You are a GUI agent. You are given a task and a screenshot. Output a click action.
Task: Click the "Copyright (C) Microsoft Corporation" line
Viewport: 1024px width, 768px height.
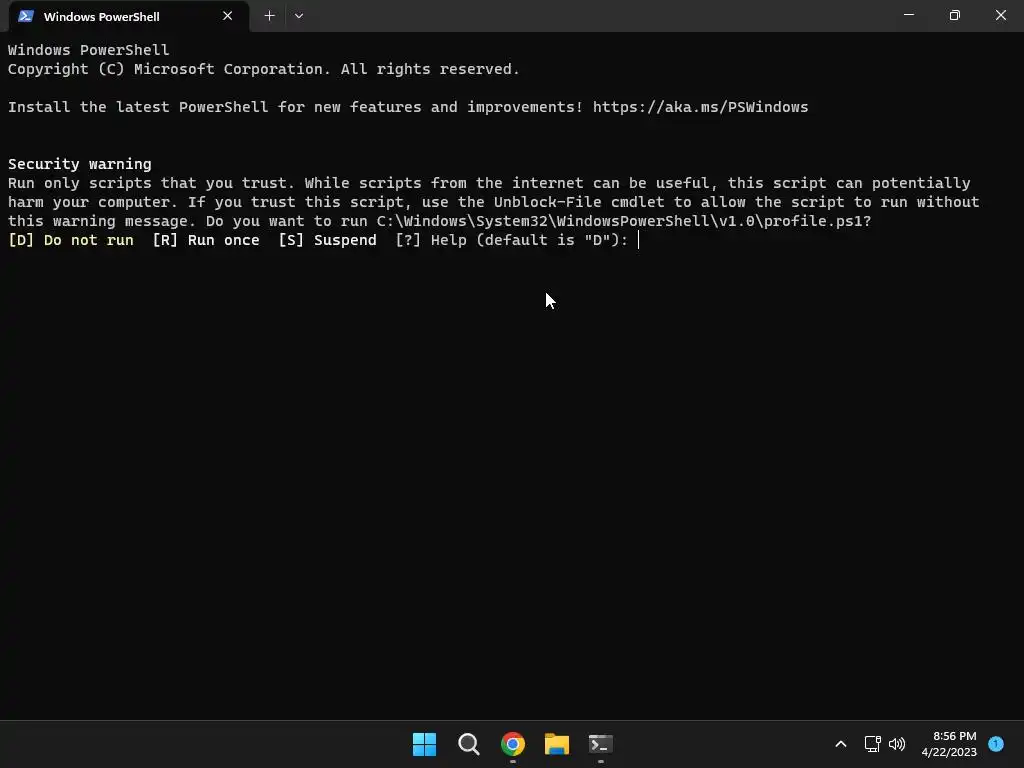(169, 69)
